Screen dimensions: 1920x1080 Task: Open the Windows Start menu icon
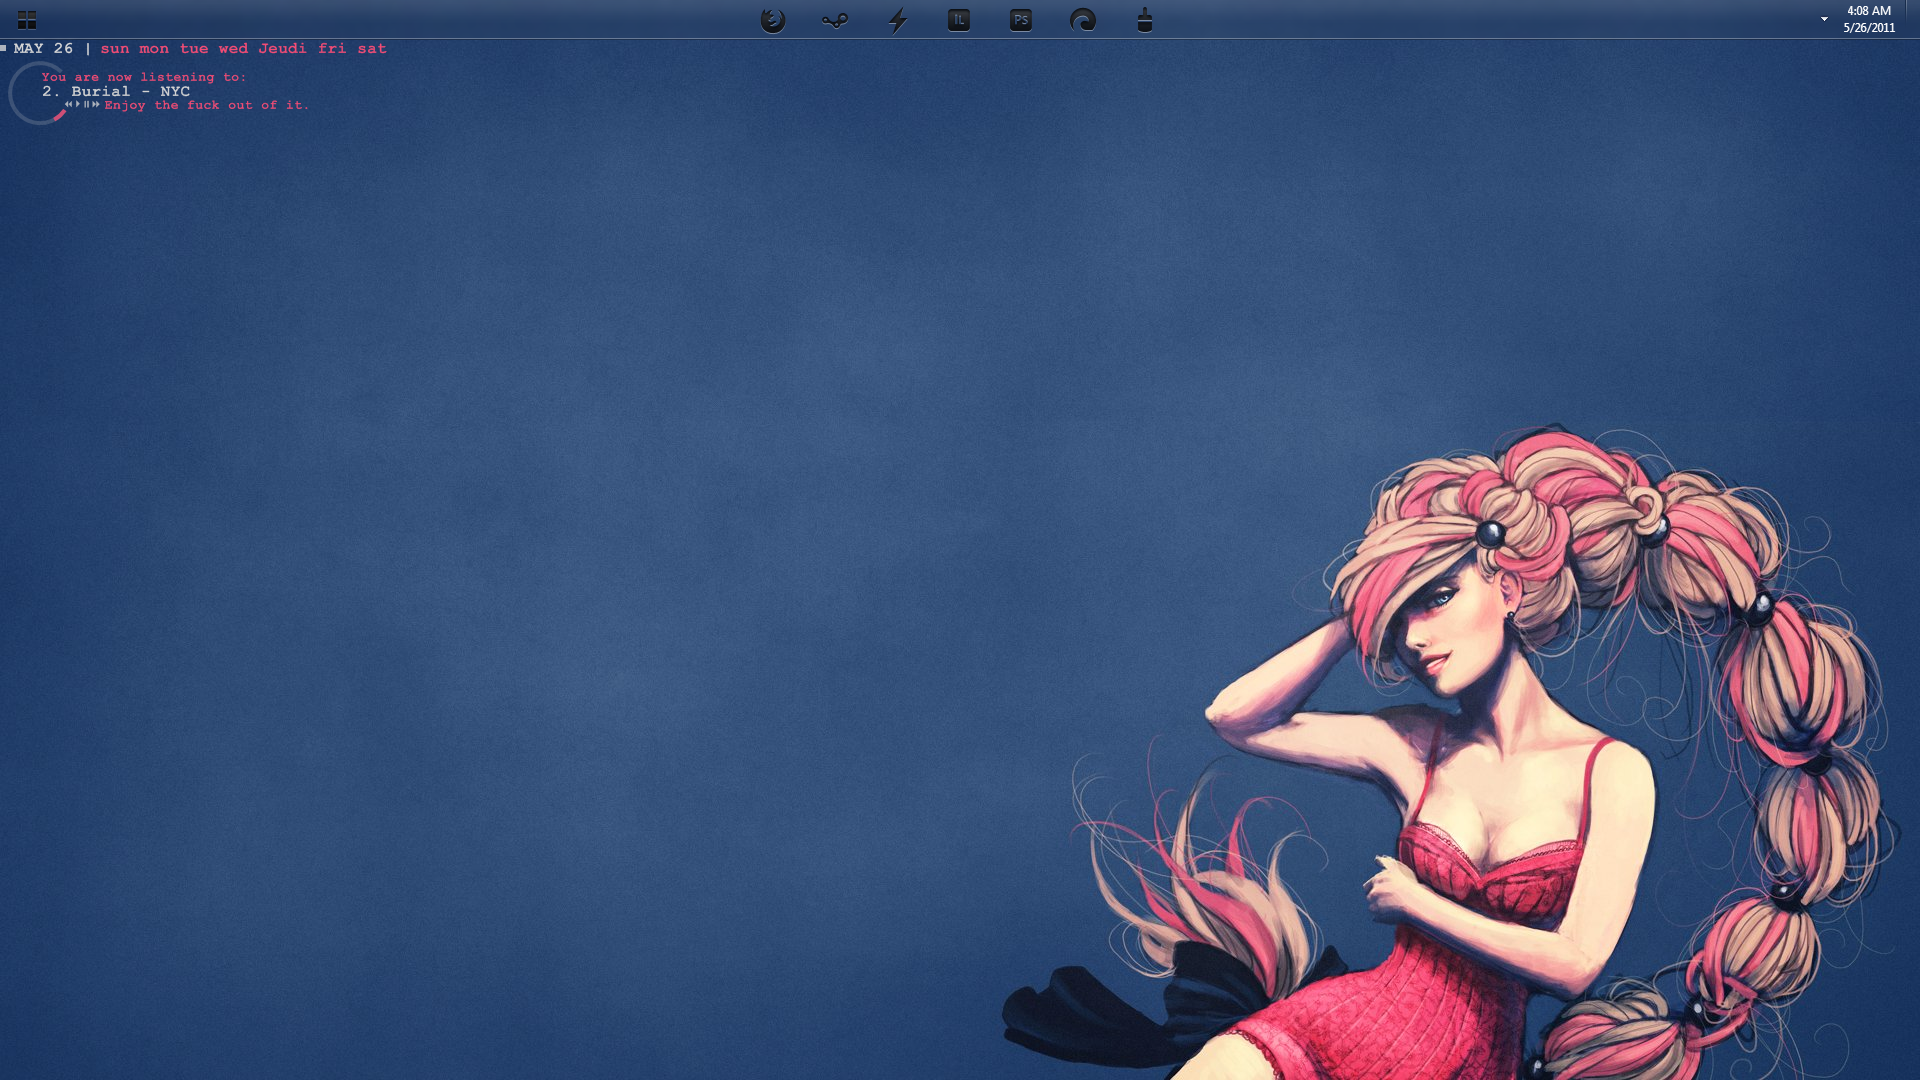click(x=27, y=20)
